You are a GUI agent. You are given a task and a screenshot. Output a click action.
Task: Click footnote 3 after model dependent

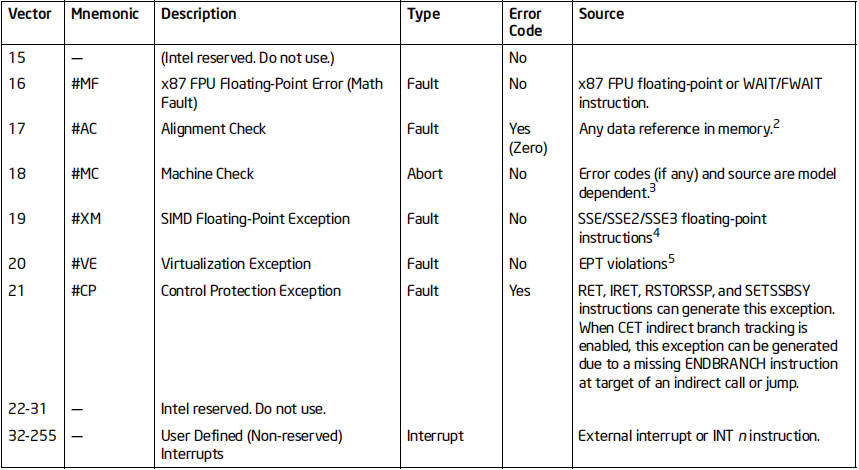[x=652, y=188]
